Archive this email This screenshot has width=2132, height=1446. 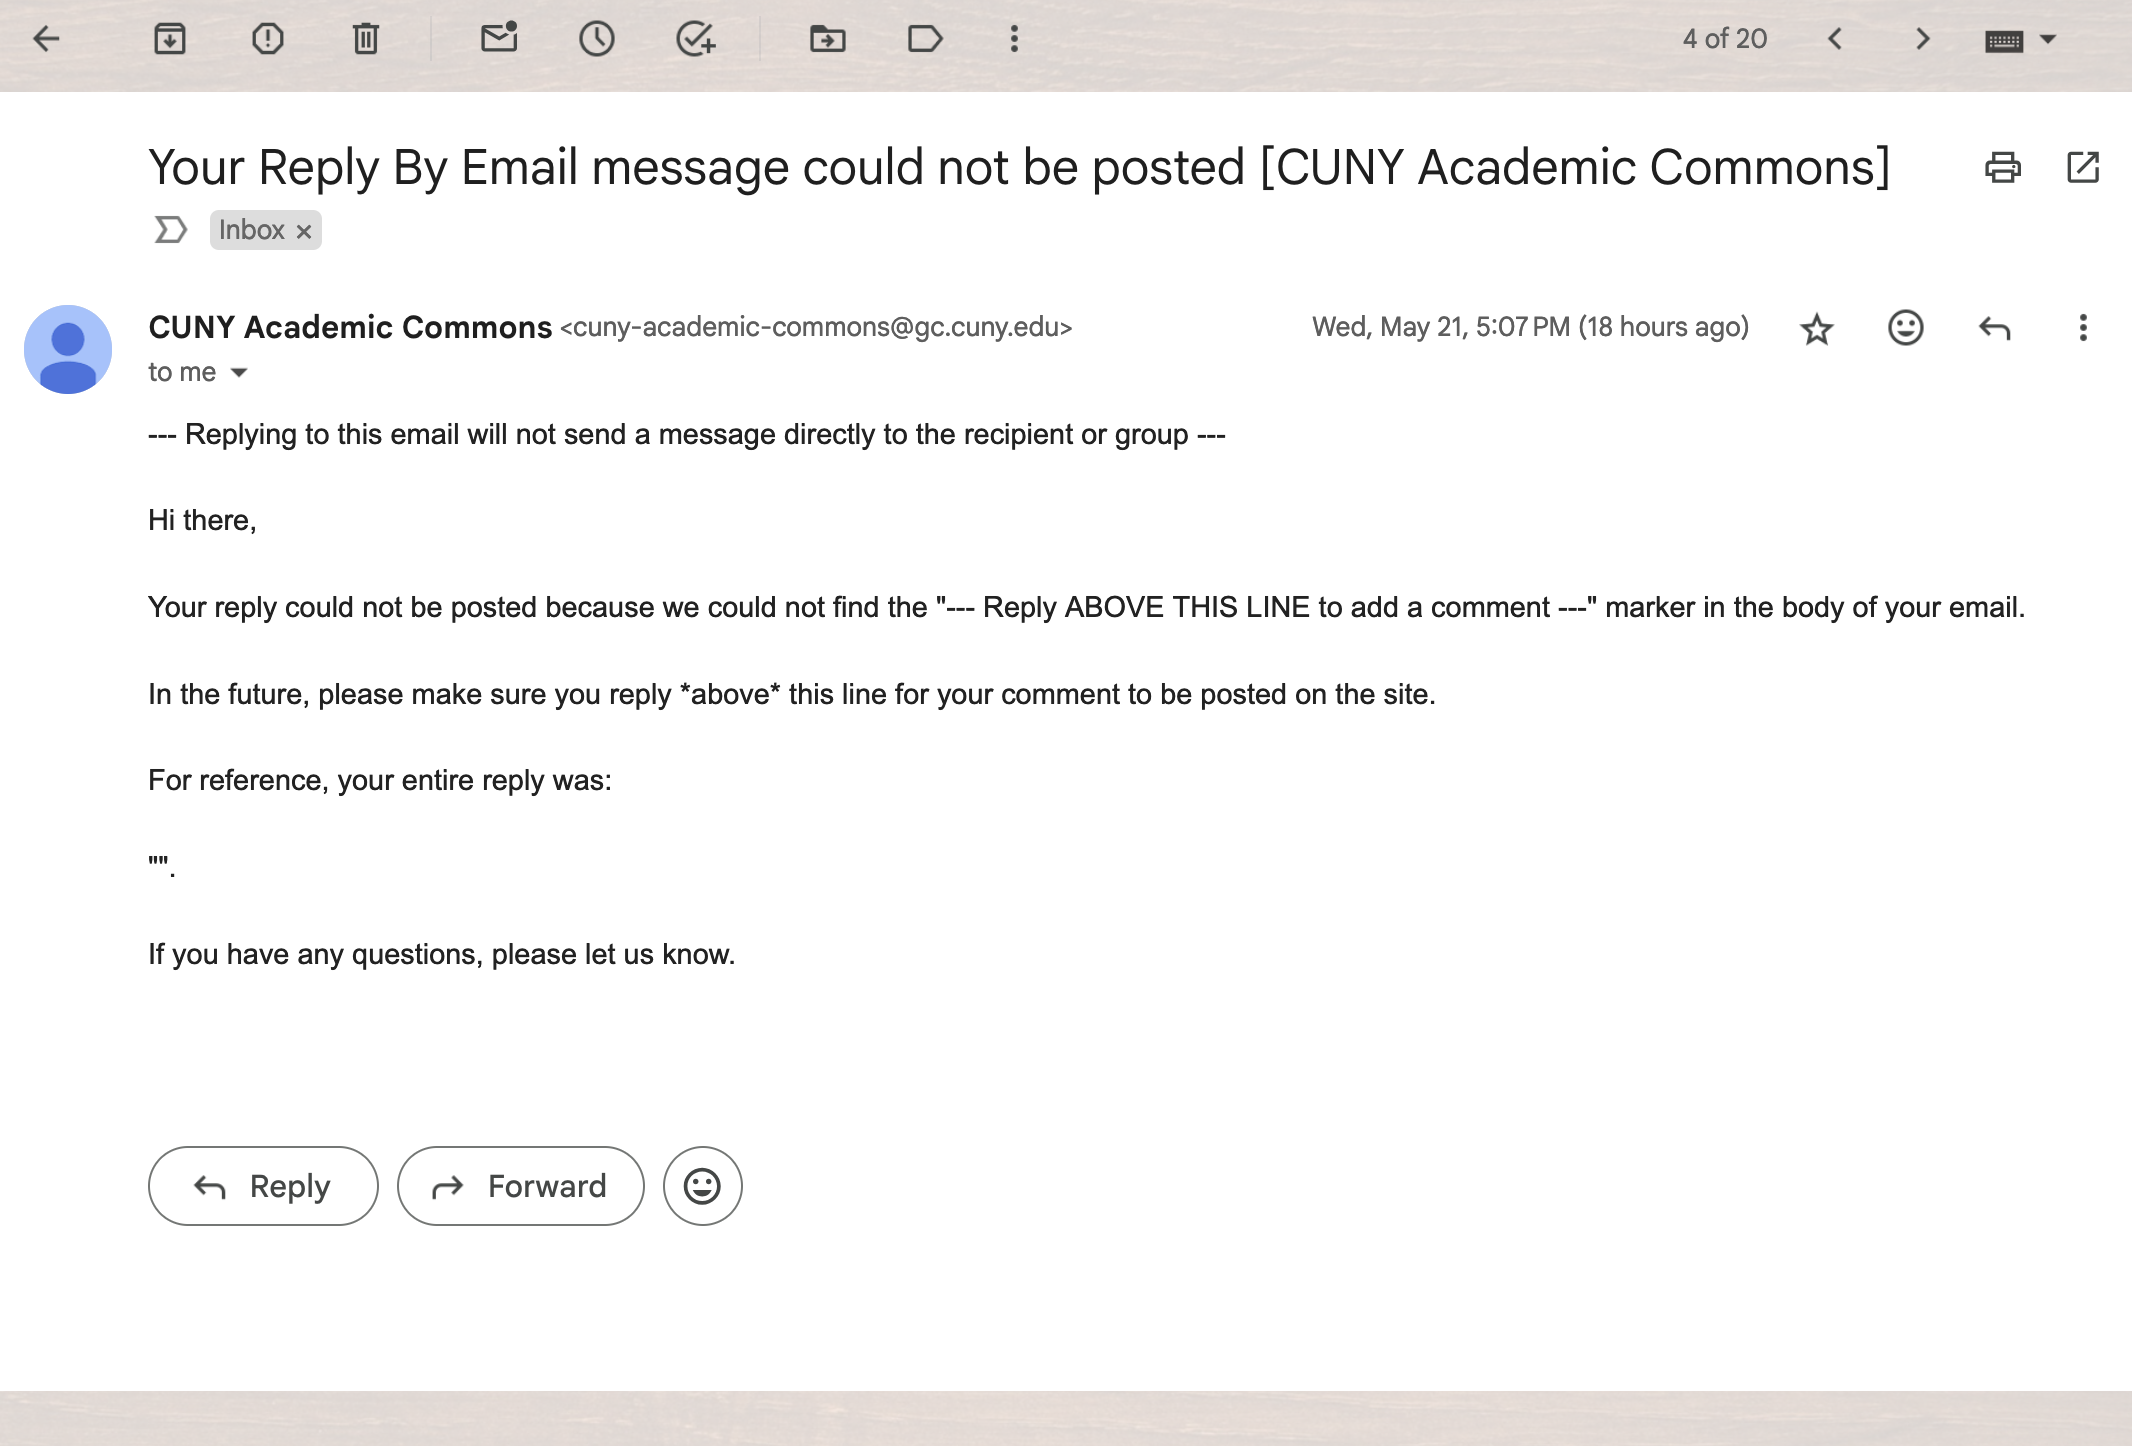[170, 39]
